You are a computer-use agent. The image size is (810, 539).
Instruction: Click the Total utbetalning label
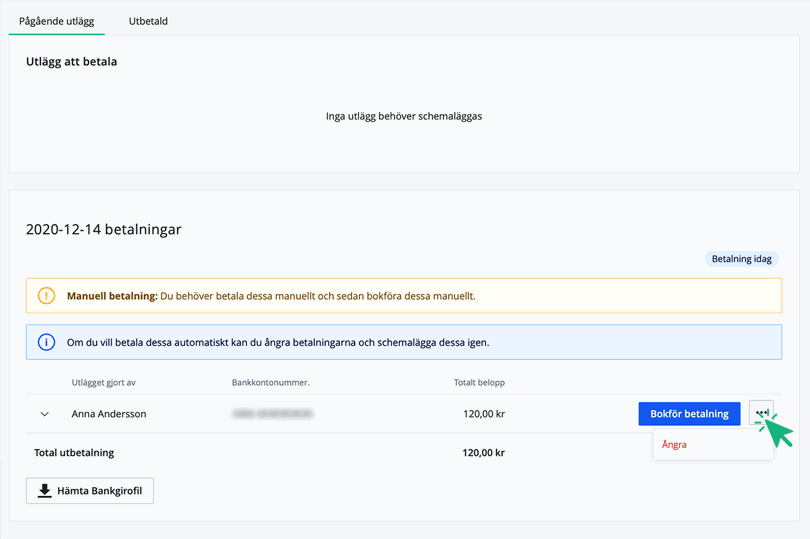click(74, 453)
